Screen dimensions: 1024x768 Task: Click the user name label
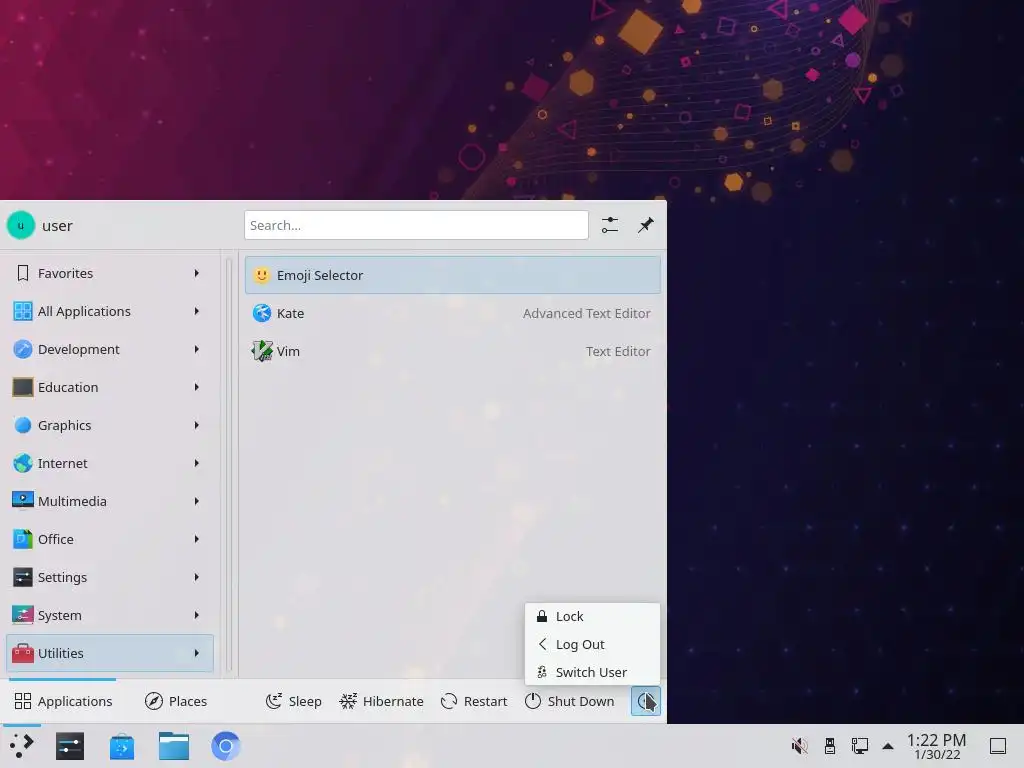57,225
